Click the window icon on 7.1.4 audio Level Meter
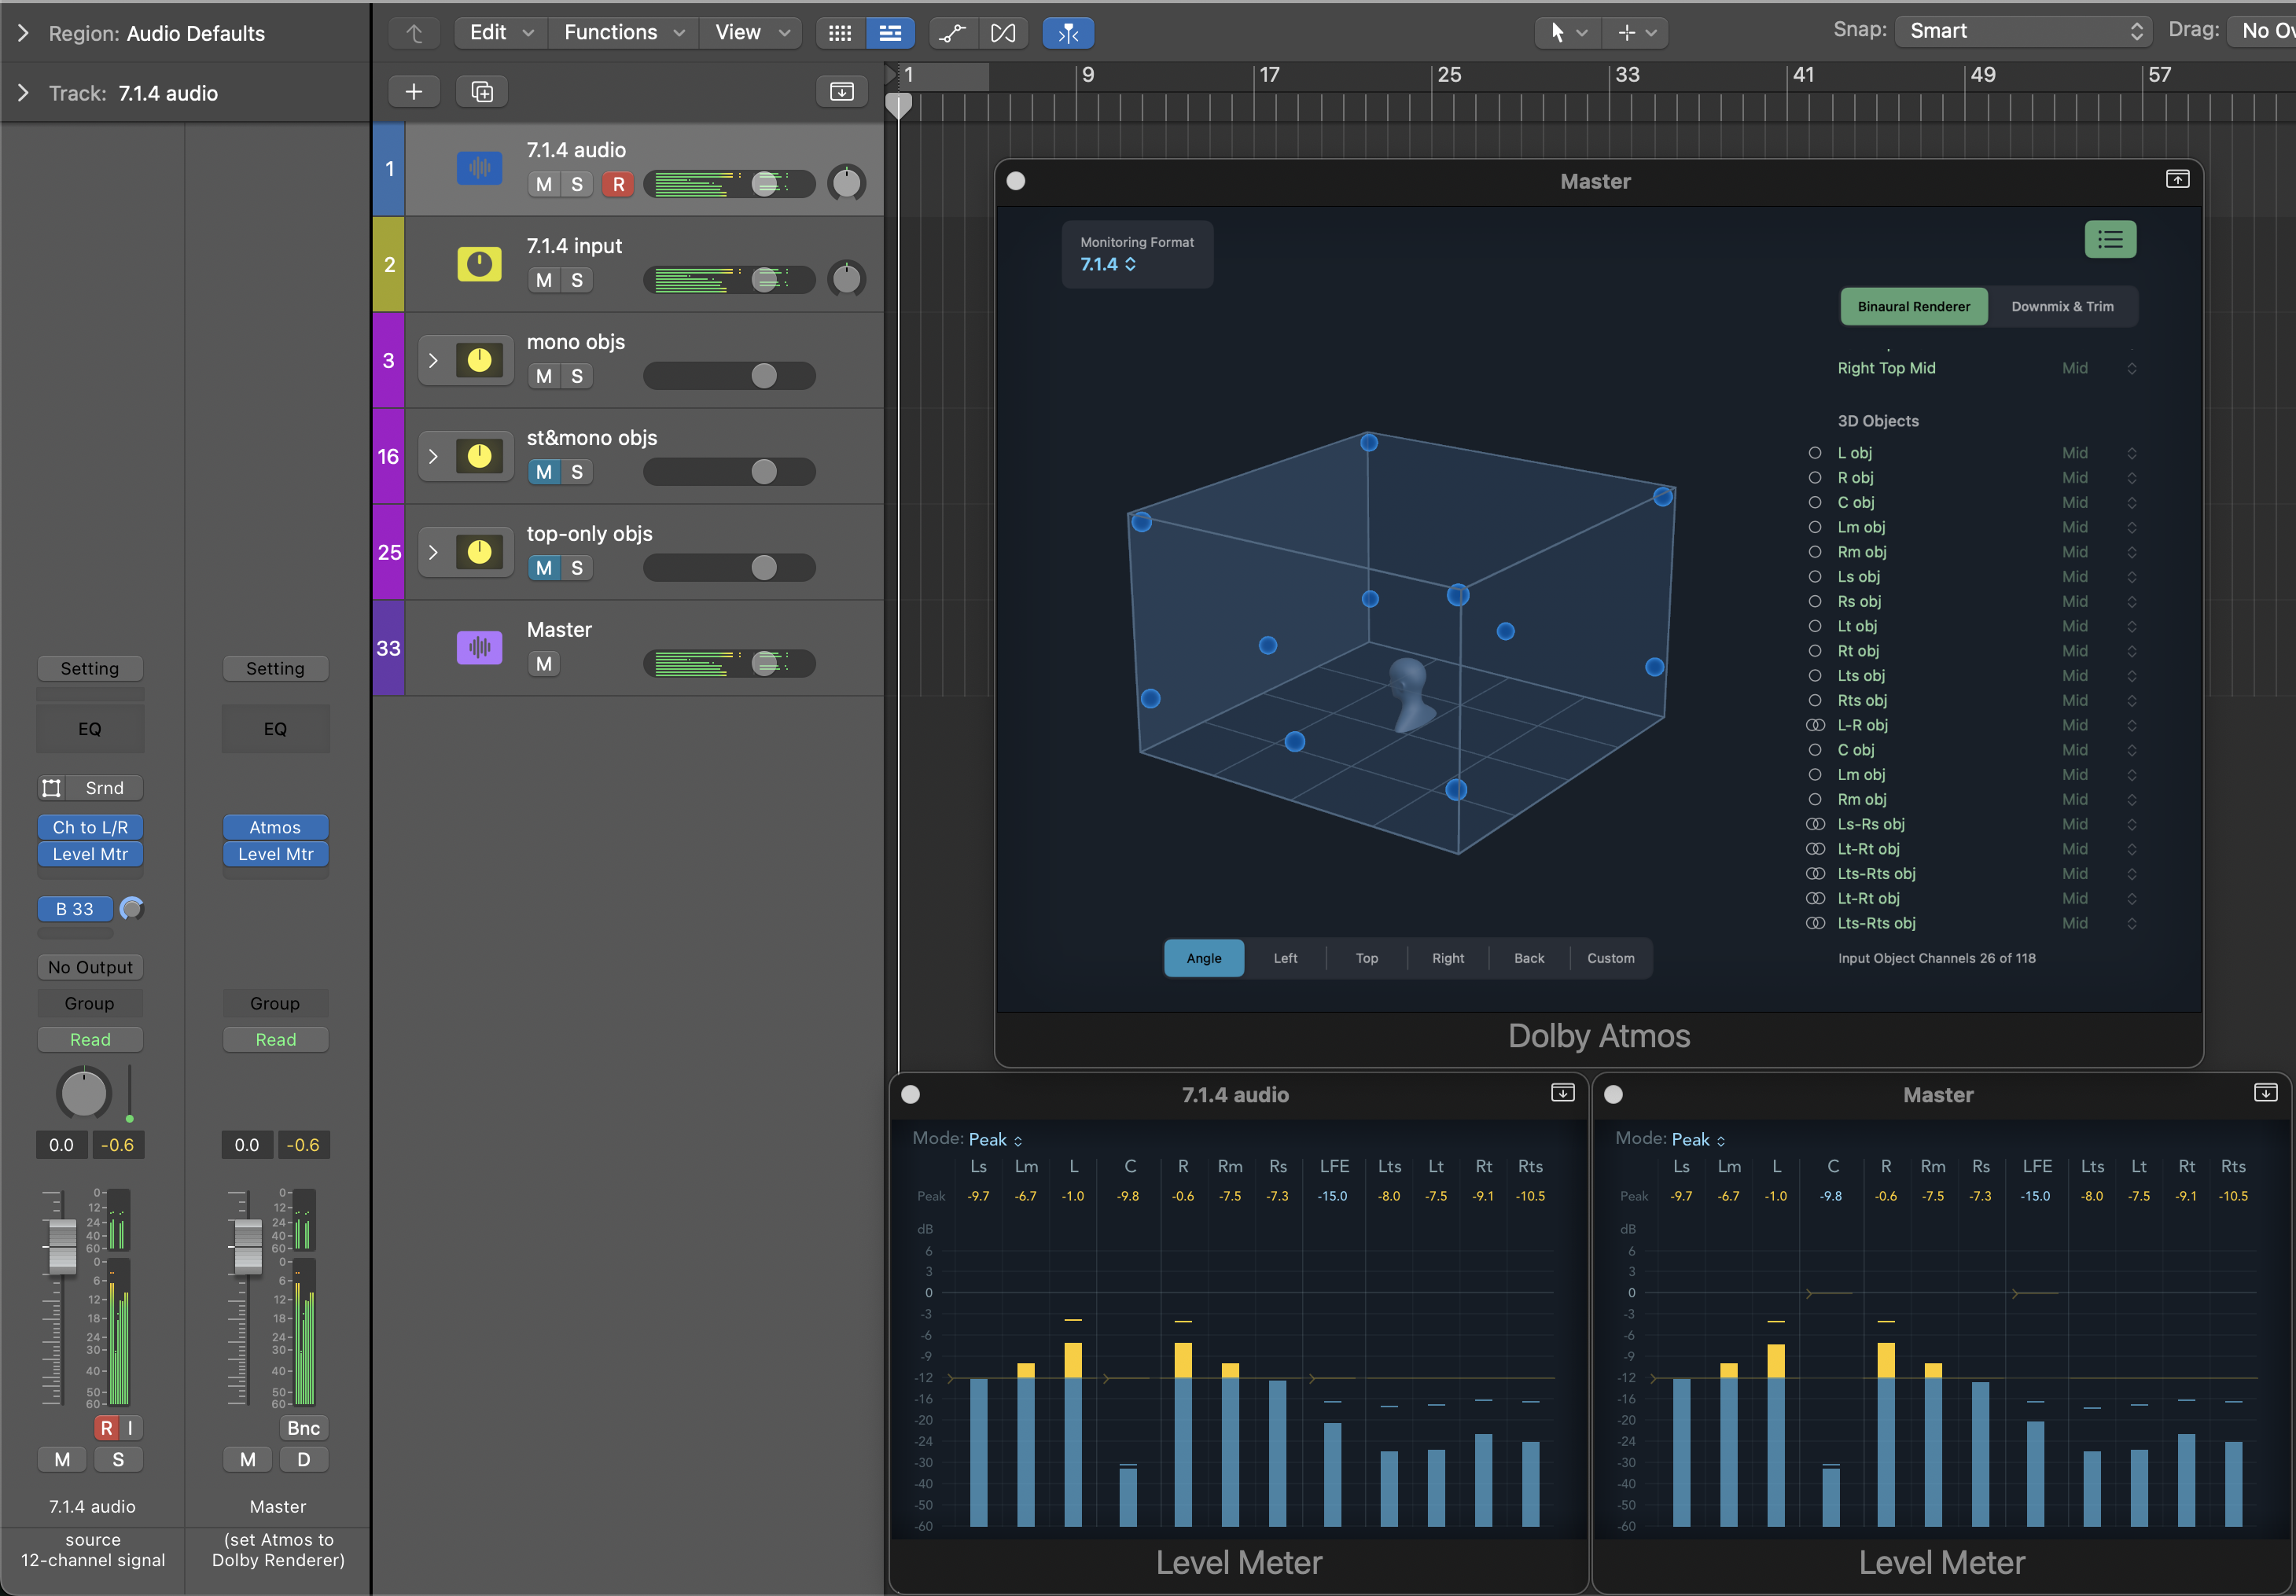 [x=1562, y=1092]
